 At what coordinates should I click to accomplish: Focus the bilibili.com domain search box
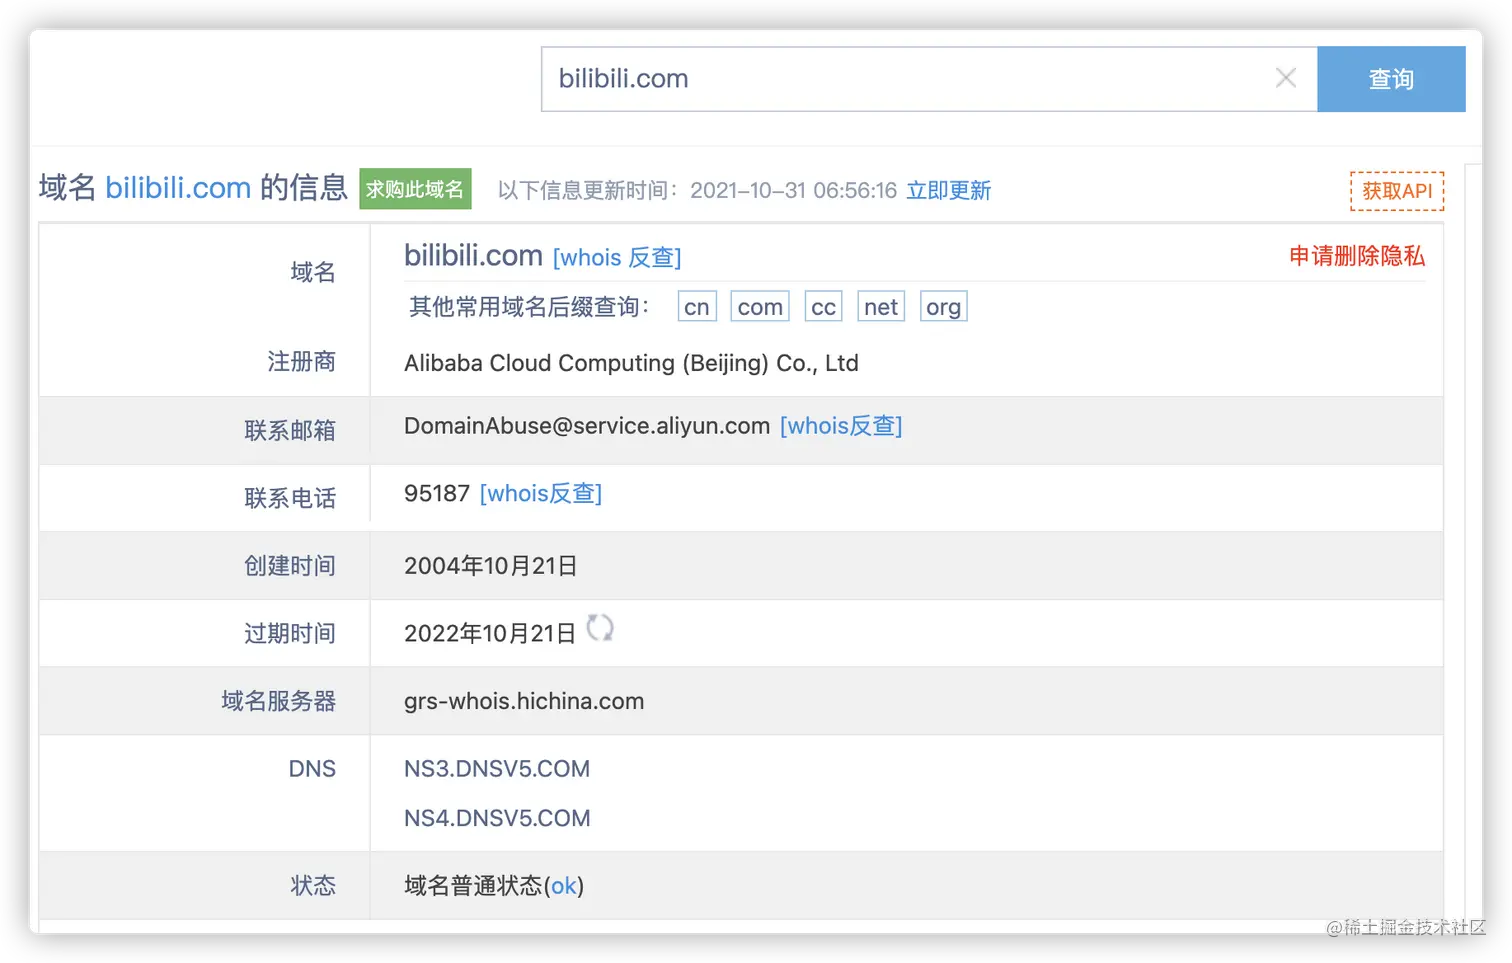pyautogui.click(x=929, y=79)
